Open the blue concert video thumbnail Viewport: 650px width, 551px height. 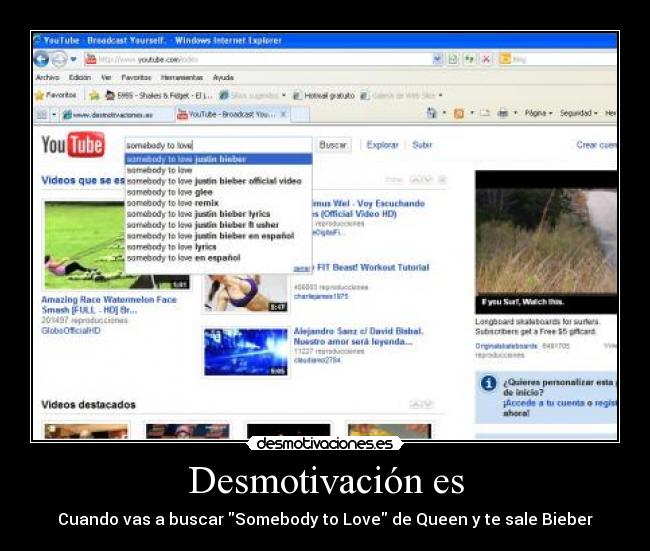tap(246, 352)
